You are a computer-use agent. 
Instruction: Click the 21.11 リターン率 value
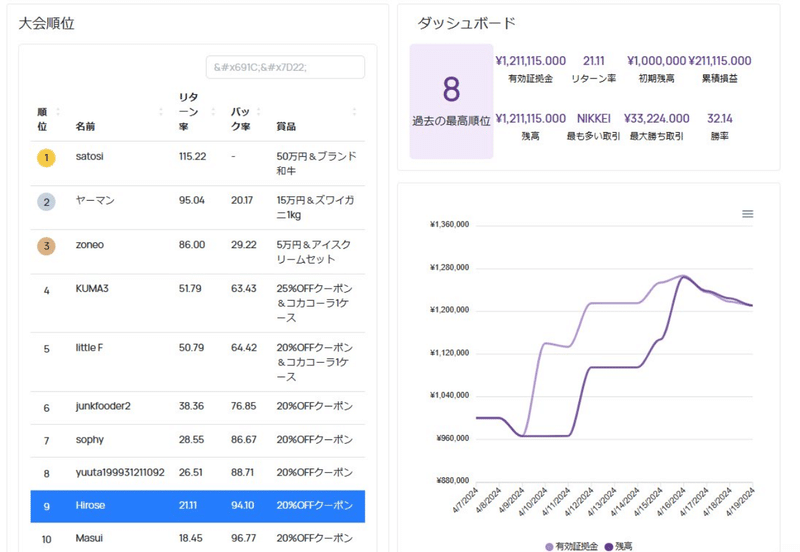pyautogui.click(x=594, y=61)
